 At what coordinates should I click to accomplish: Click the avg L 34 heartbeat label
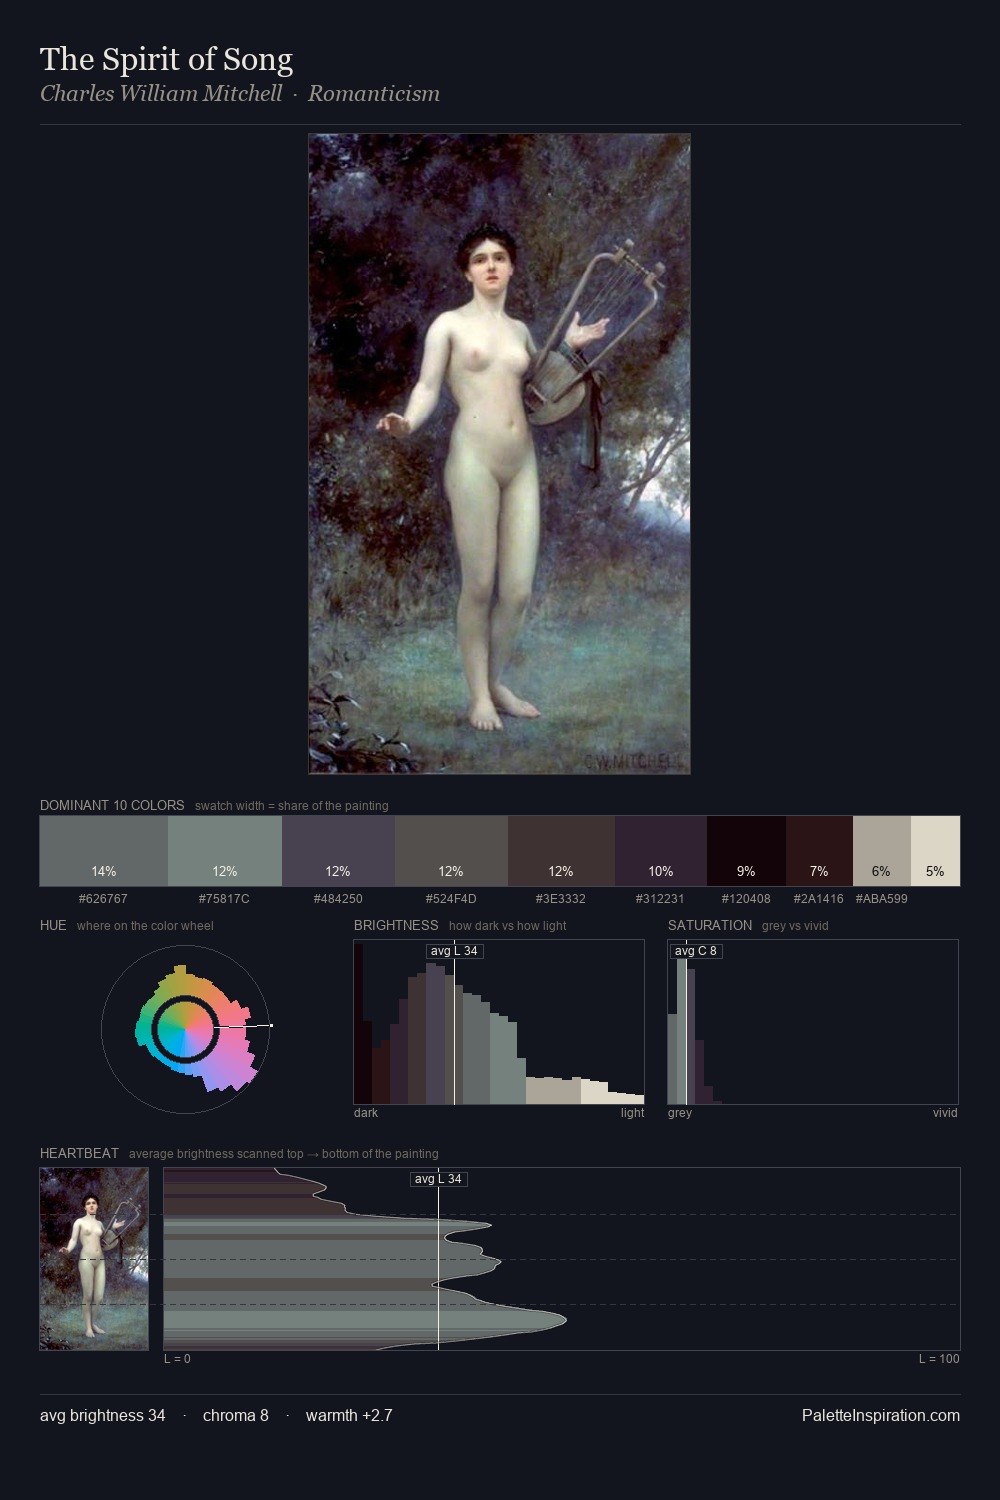tap(439, 1179)
